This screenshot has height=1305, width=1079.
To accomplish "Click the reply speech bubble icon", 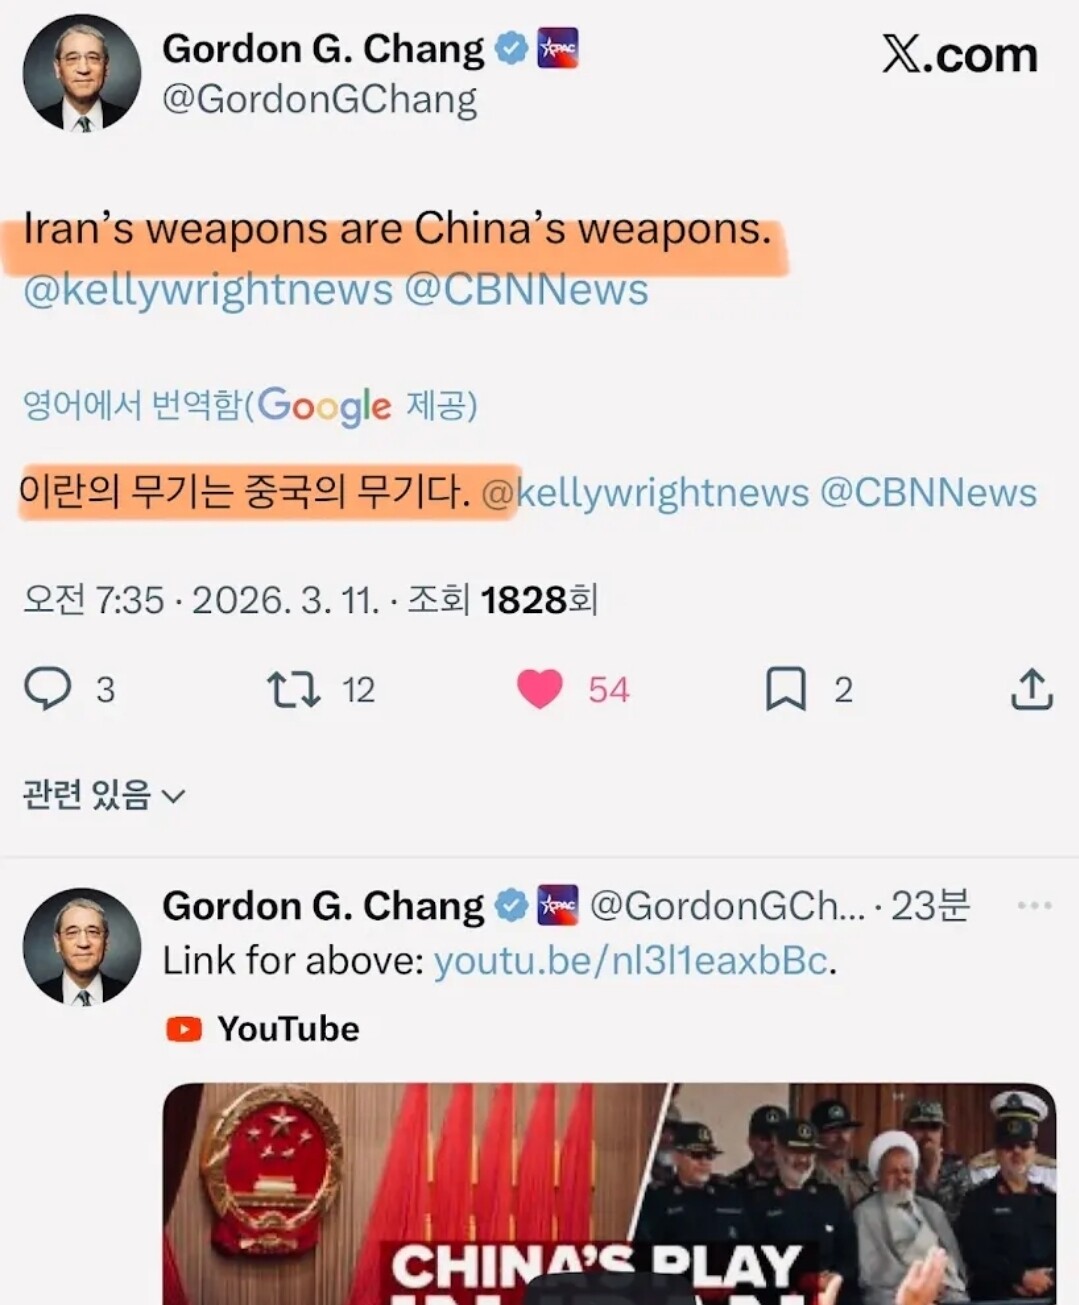I will pyautogui.click(x=47, y=688).
